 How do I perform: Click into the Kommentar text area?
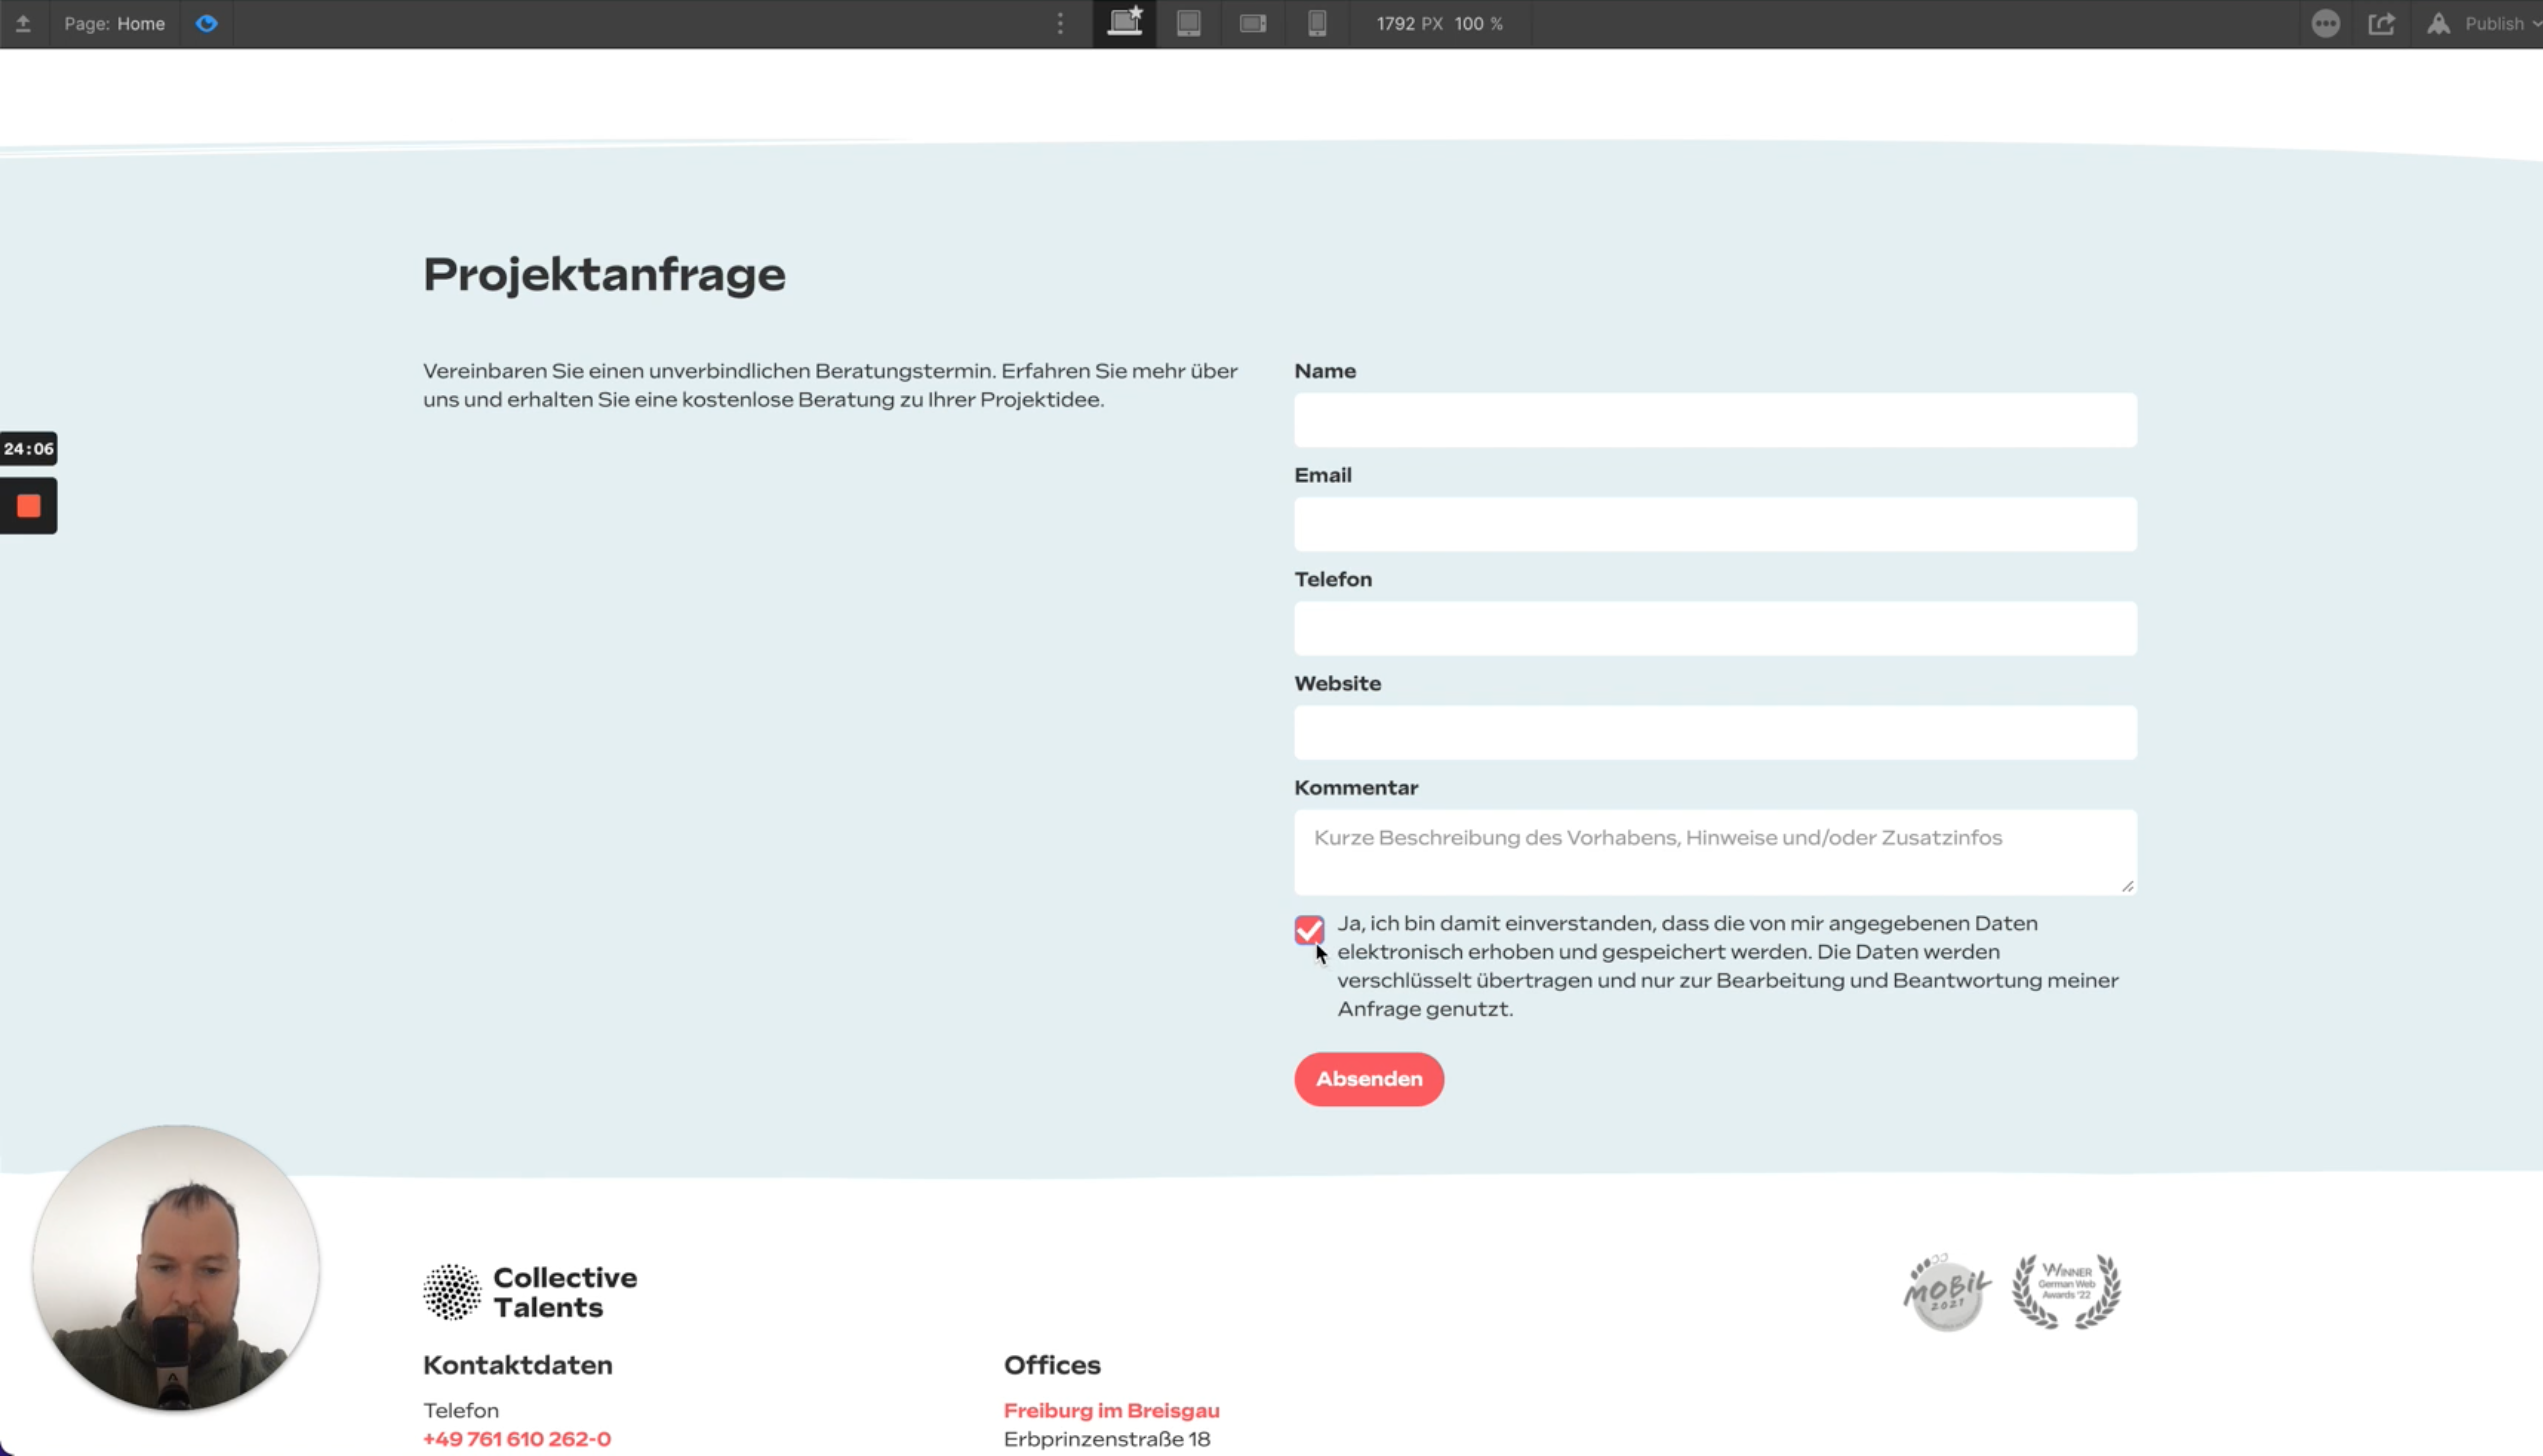pyautogui.click(x=1715, y=852)
